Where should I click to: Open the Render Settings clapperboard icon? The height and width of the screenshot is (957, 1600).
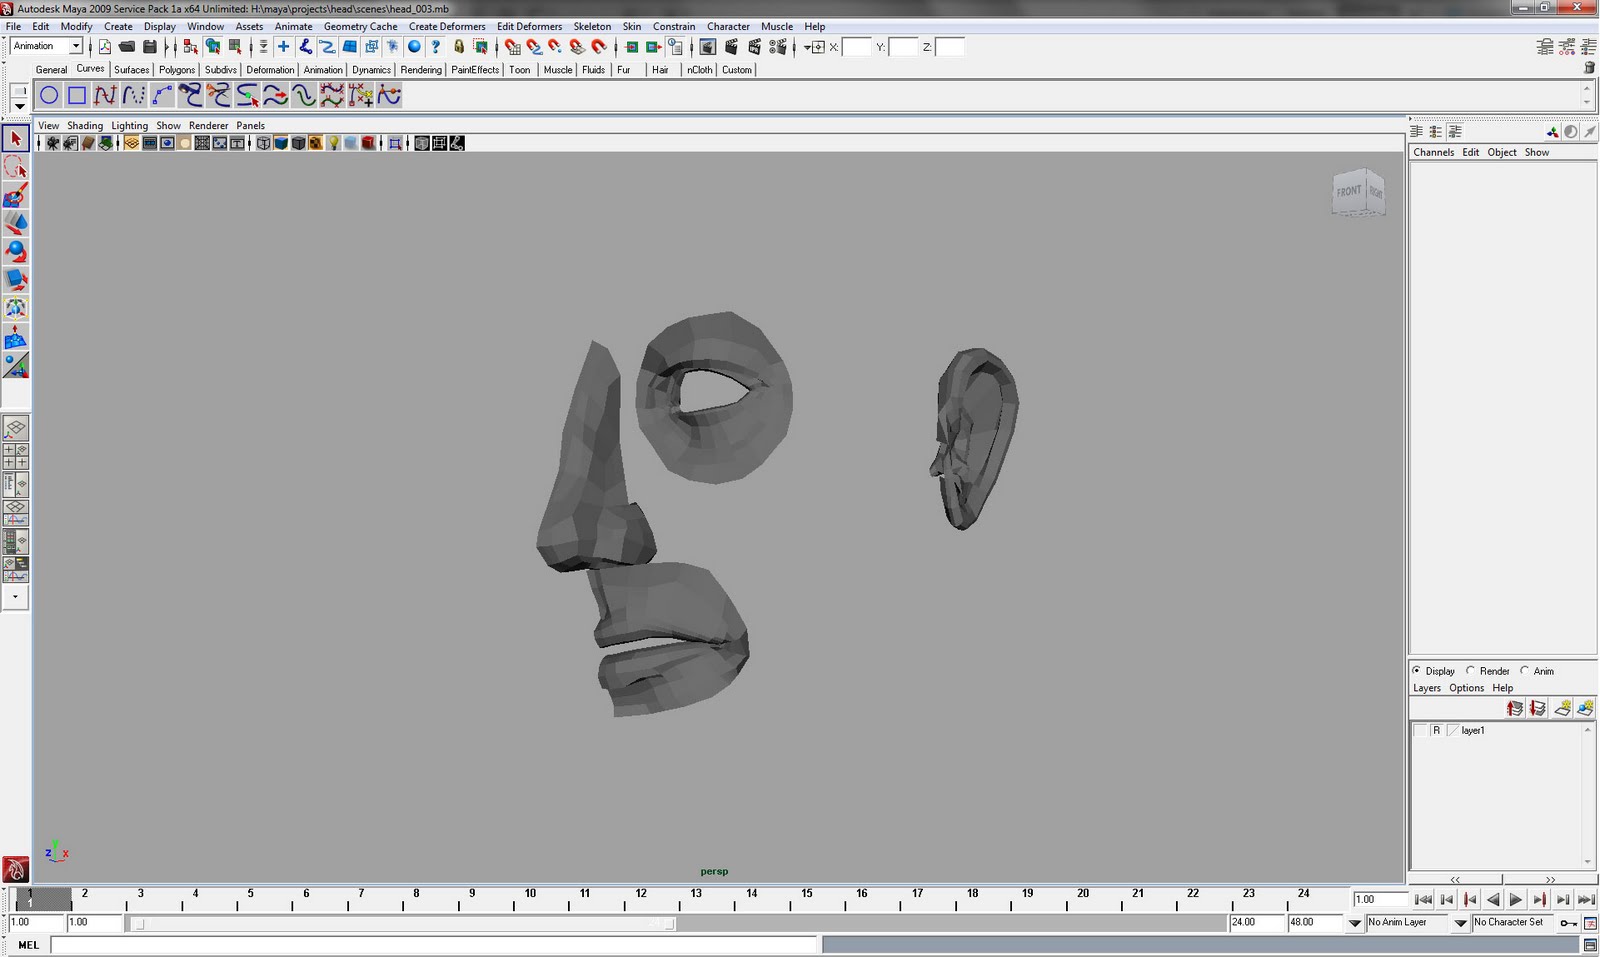(x=779, y=47)
